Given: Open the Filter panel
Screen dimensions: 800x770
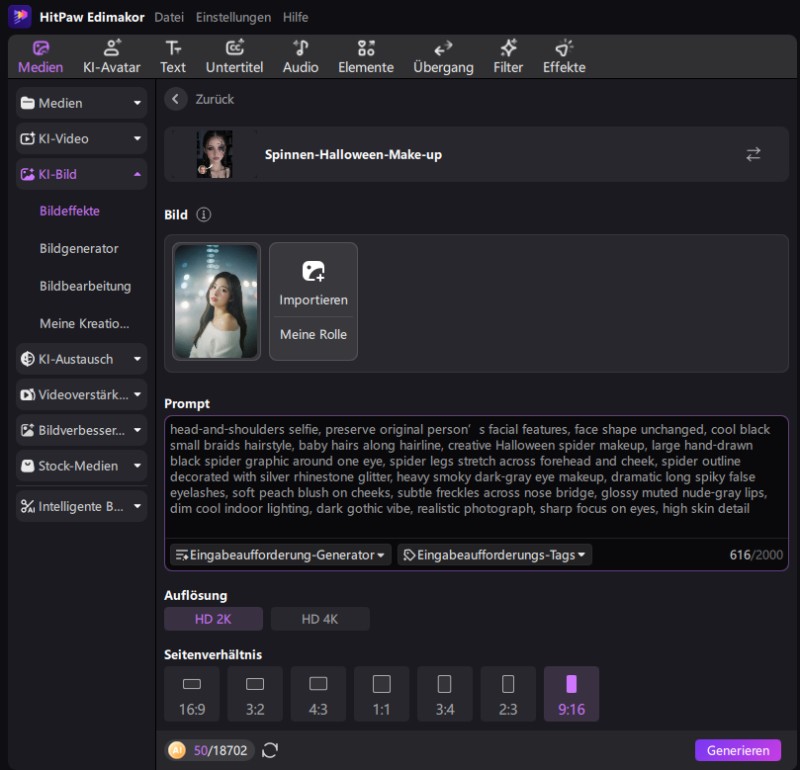Looking at the screenshot, I should [x=508, y=57].
